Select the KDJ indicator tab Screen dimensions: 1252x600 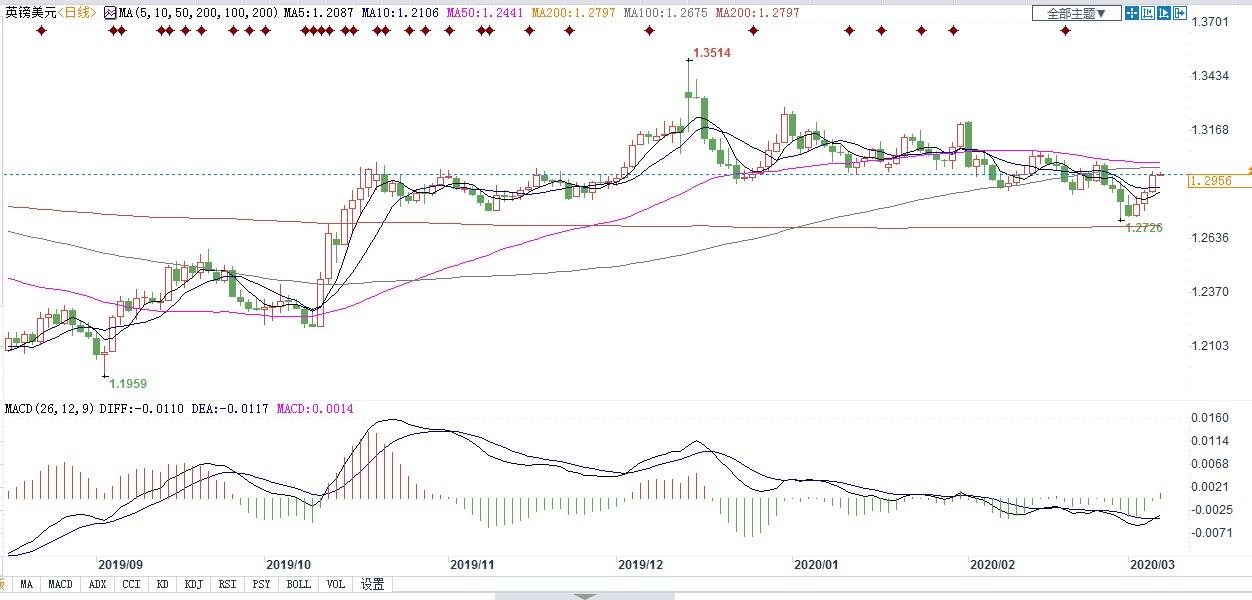click(x=194, y=584)
